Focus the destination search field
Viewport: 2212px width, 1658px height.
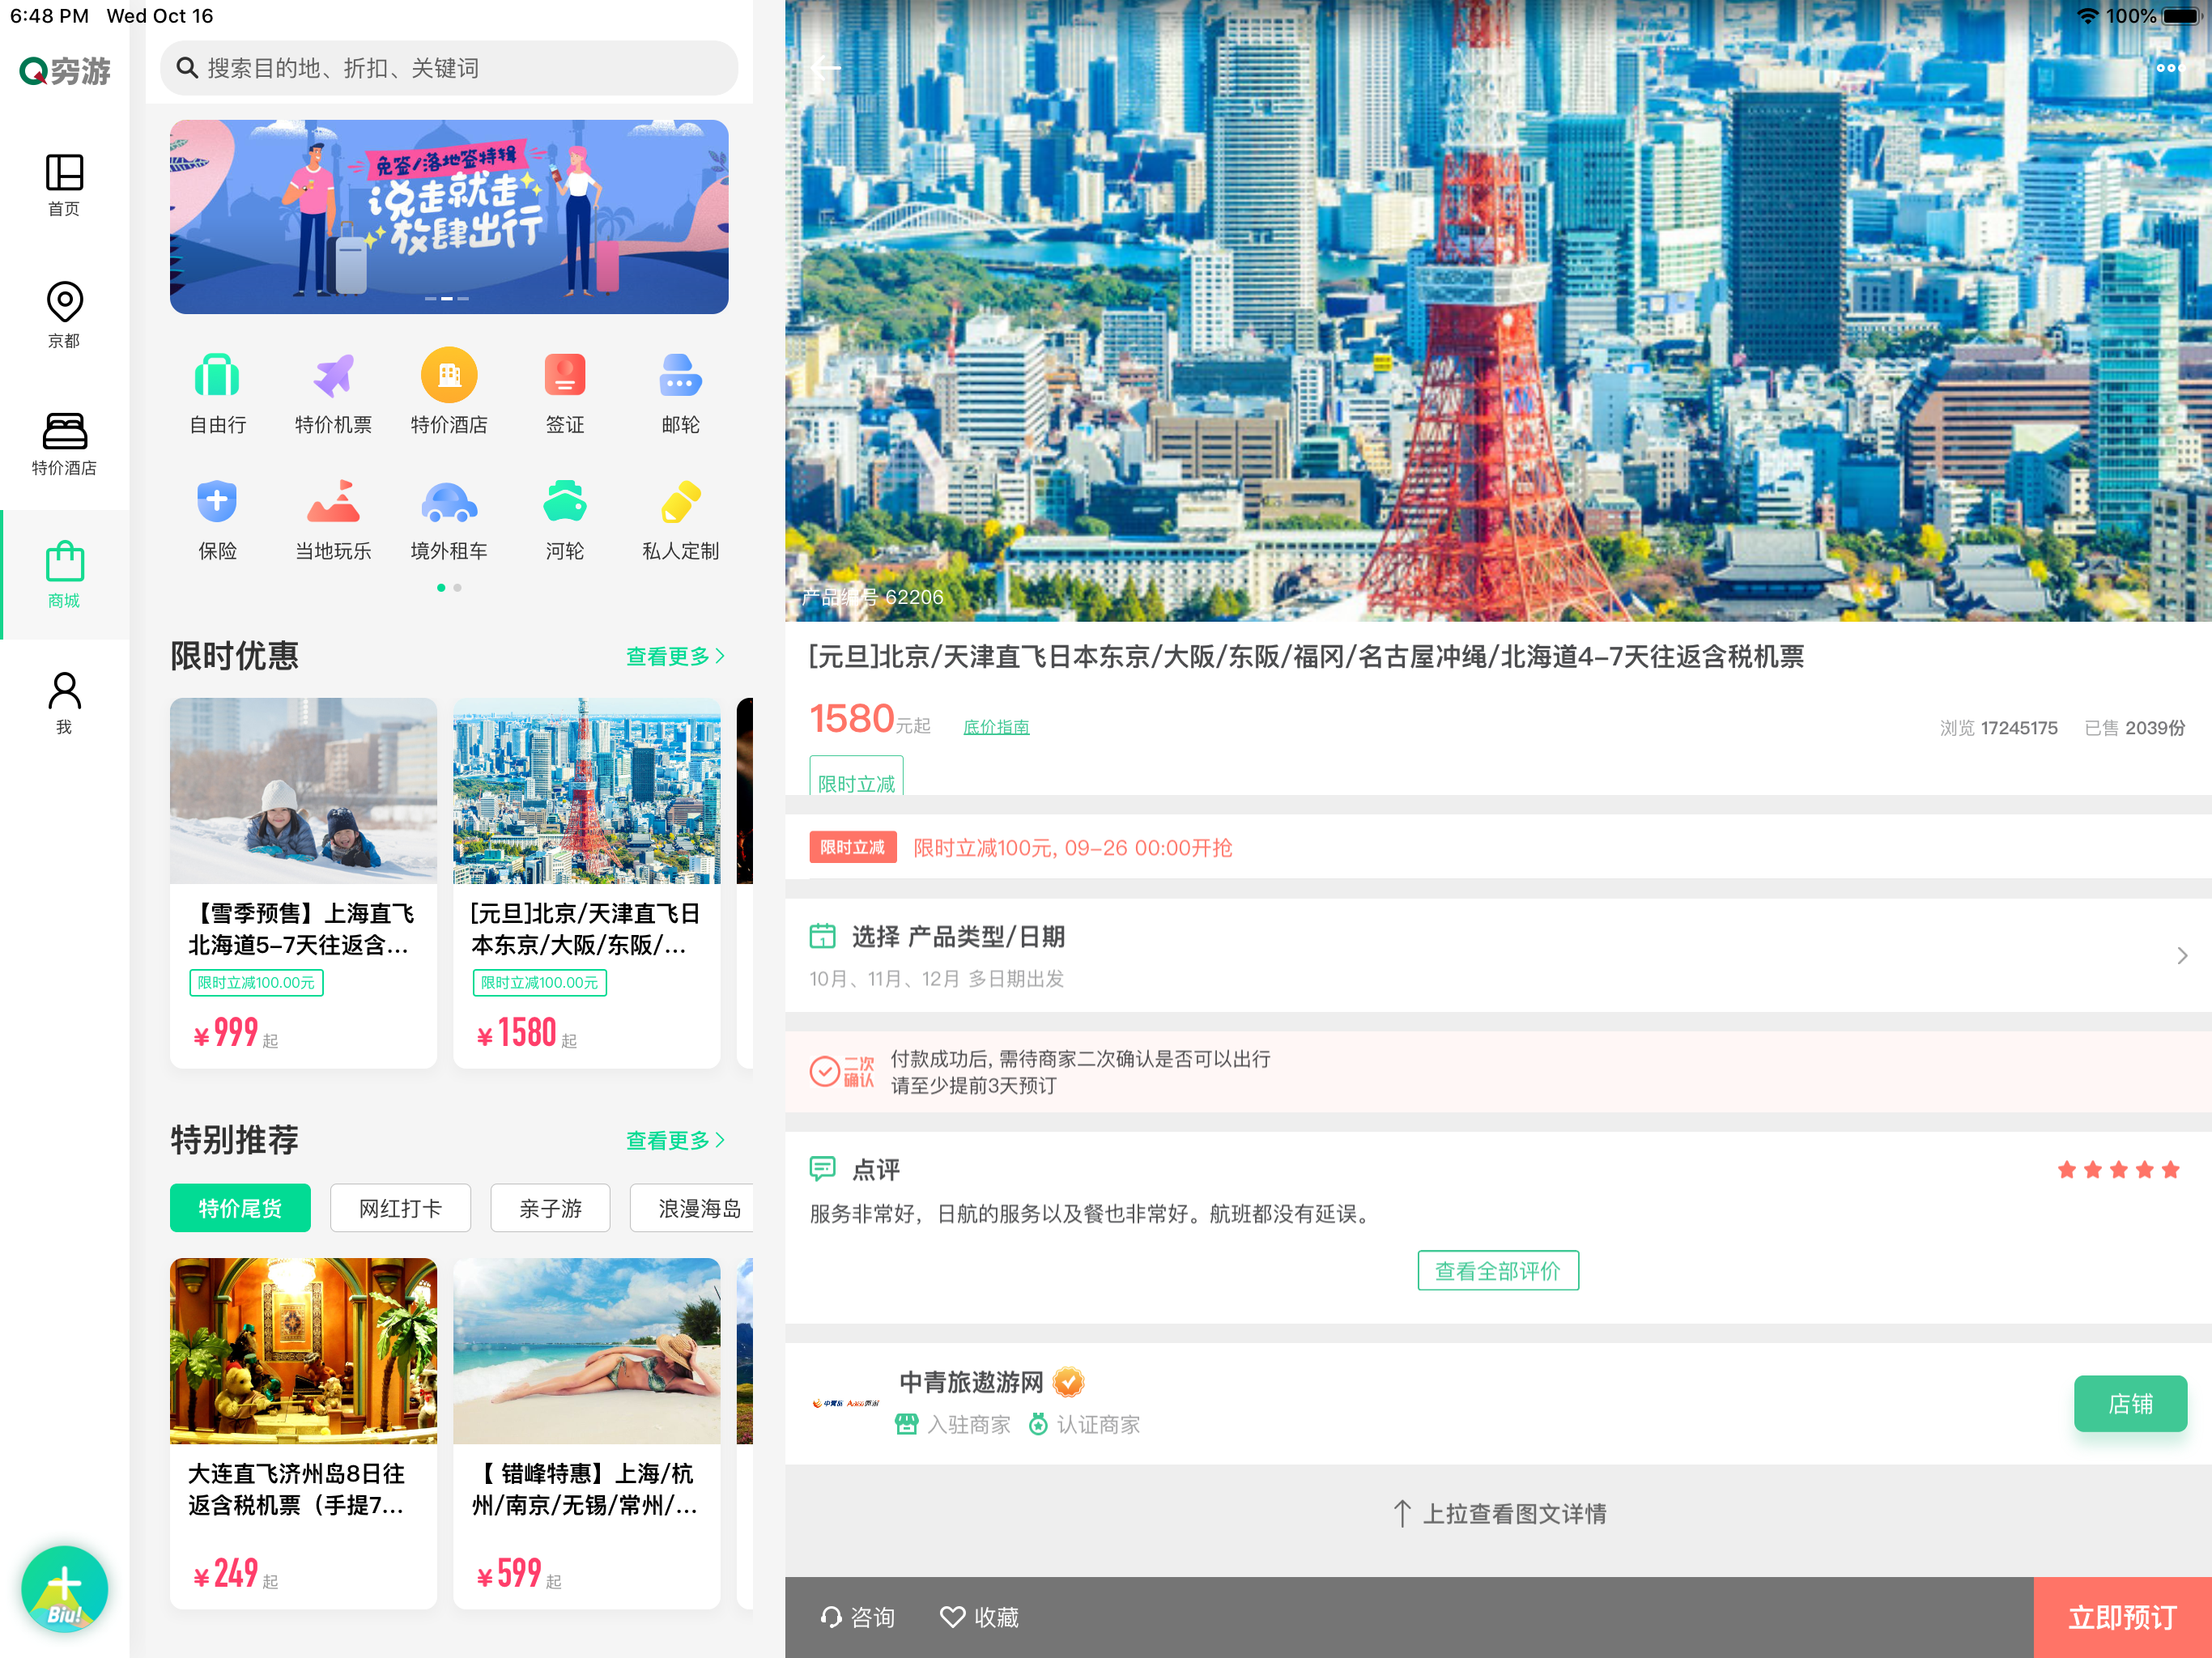click(x=449, y=68)
